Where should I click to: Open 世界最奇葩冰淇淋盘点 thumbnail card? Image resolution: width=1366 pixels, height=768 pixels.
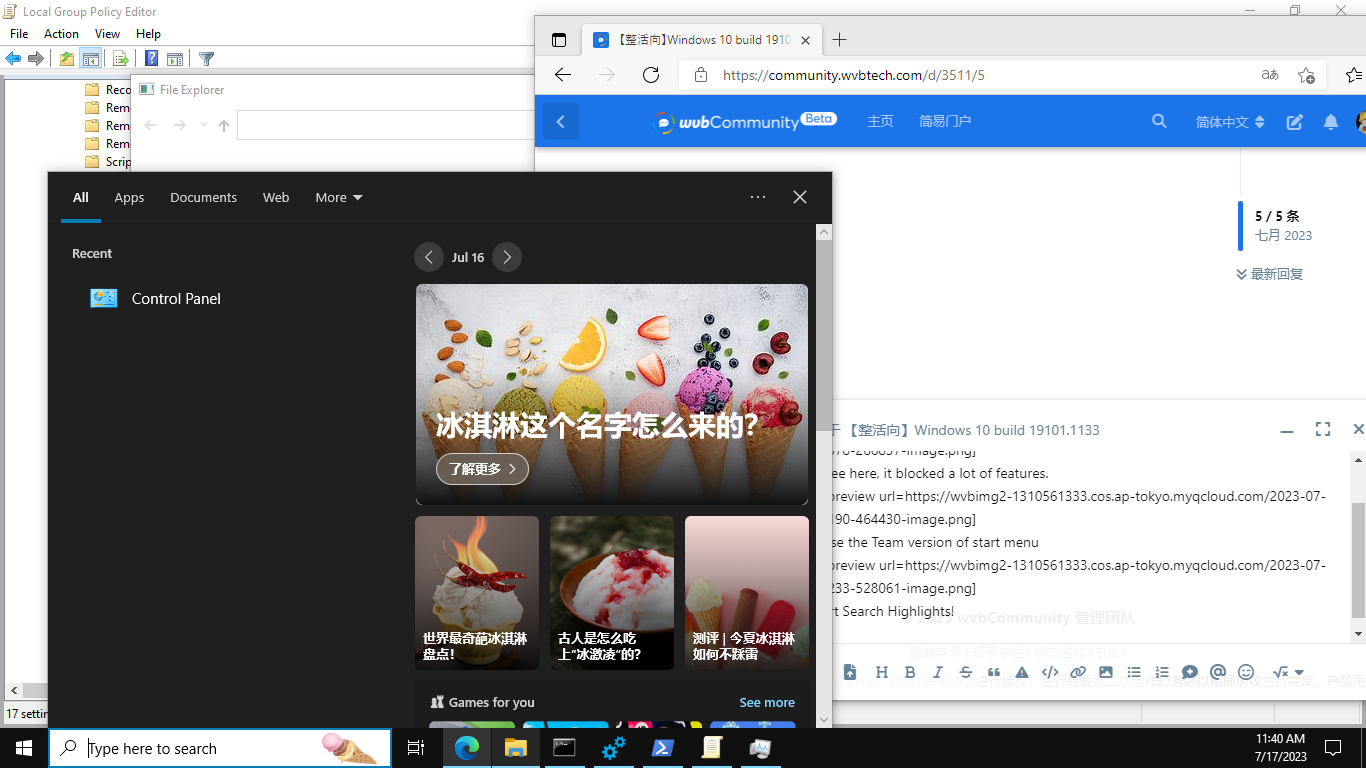coord(477,593)
